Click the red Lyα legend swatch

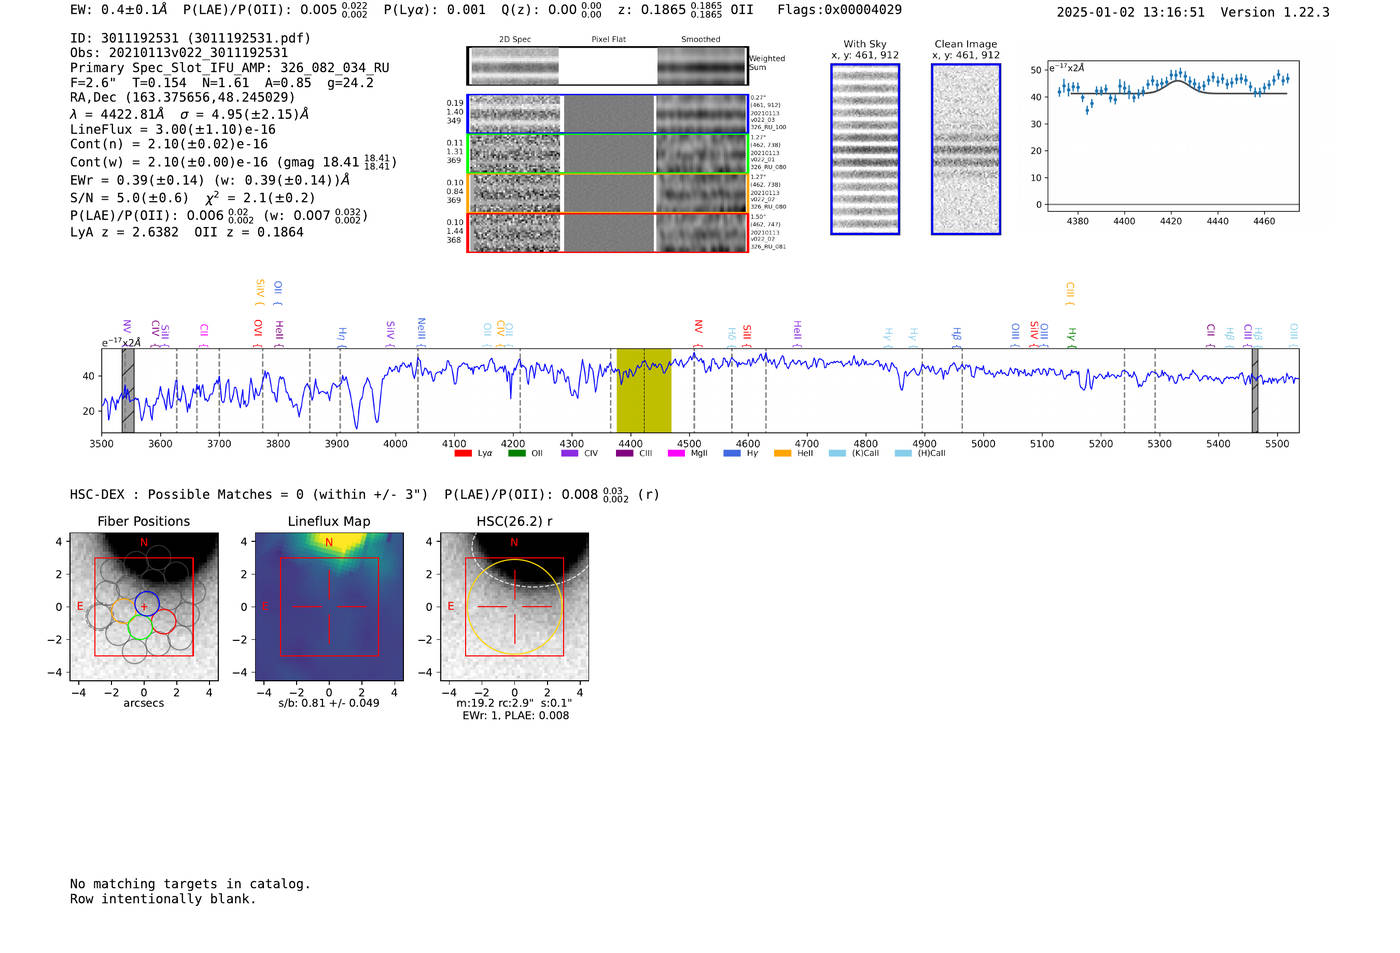[x=462, y=454]
